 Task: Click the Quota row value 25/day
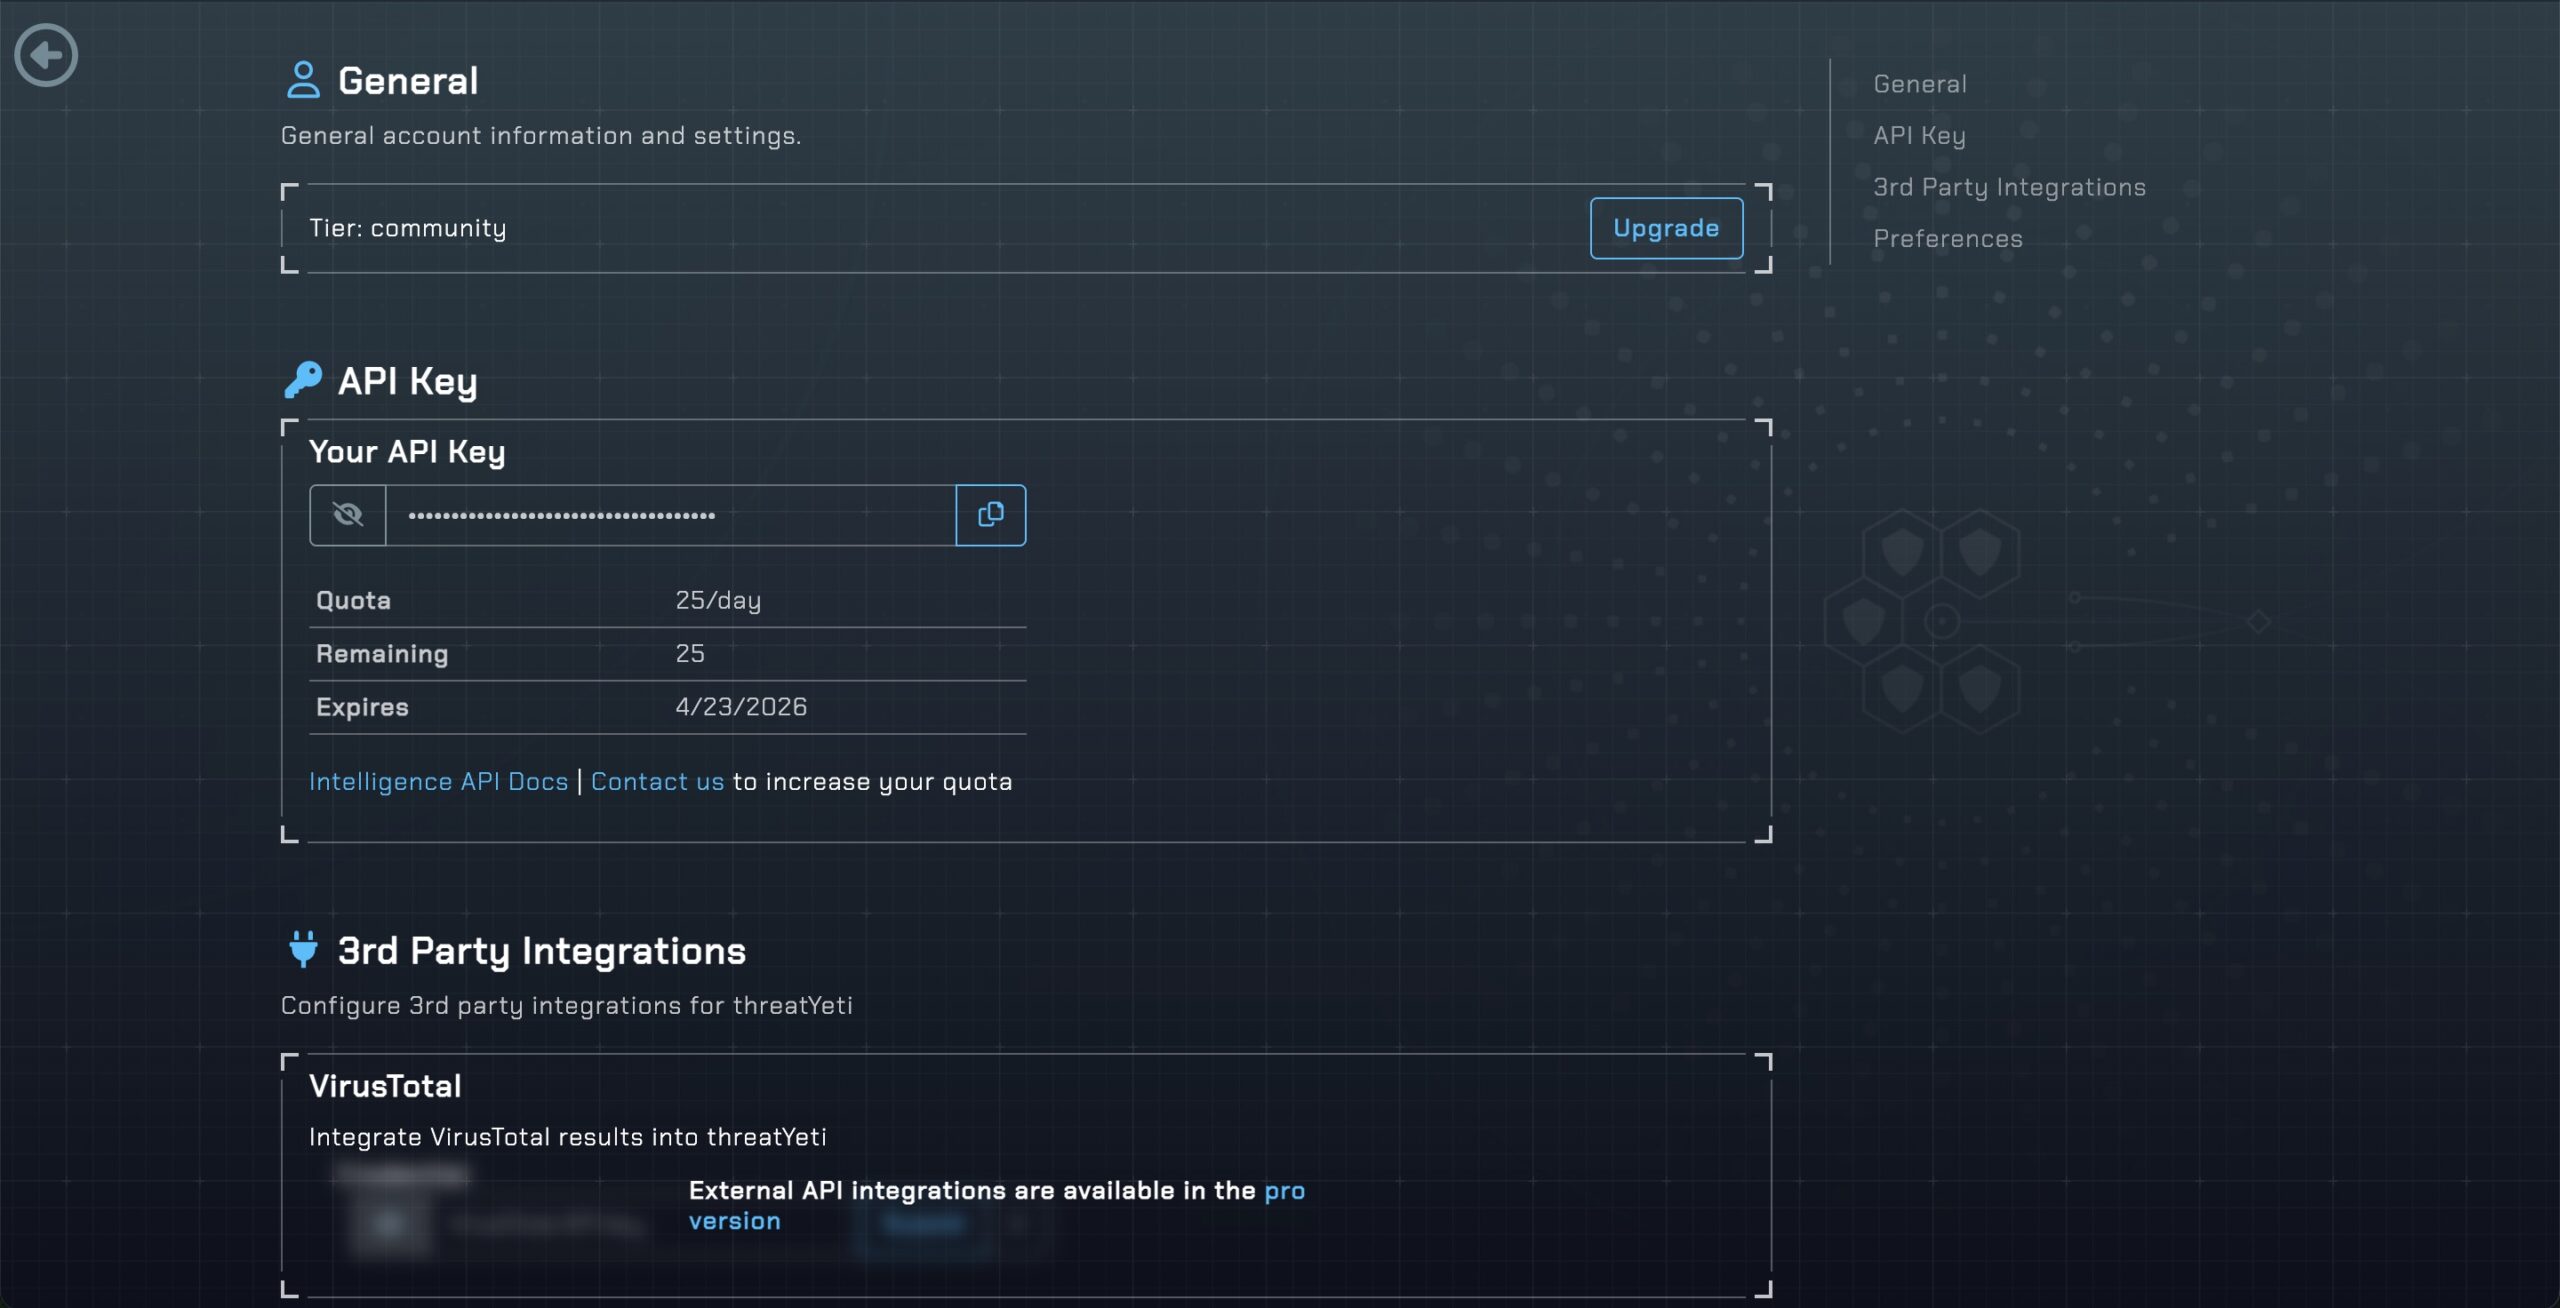pyautogui.click(x=718, y=600)
